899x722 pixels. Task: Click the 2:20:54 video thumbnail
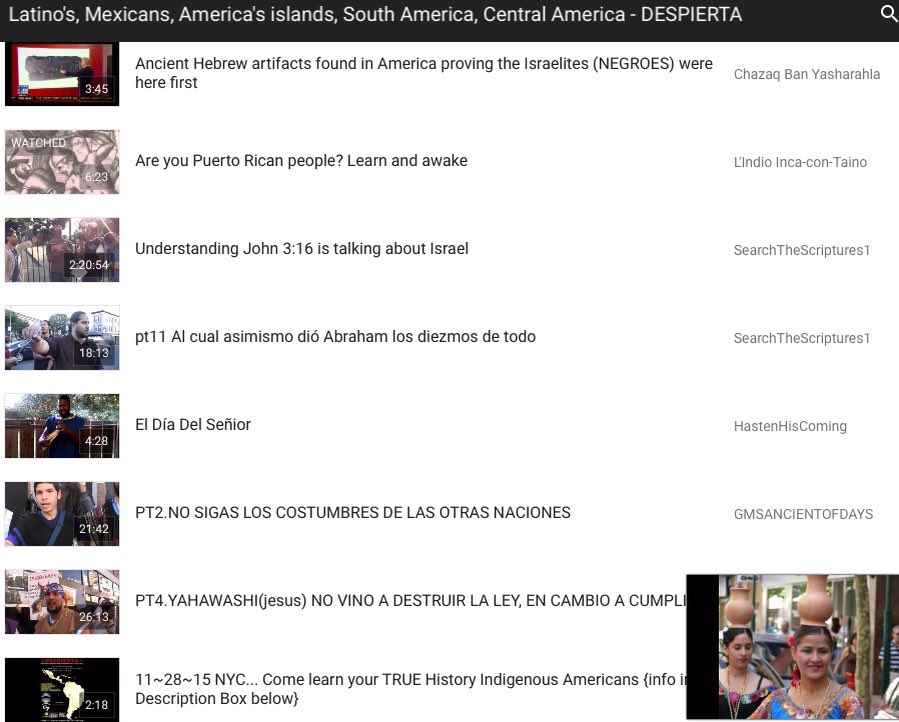[x=61, y=250]
